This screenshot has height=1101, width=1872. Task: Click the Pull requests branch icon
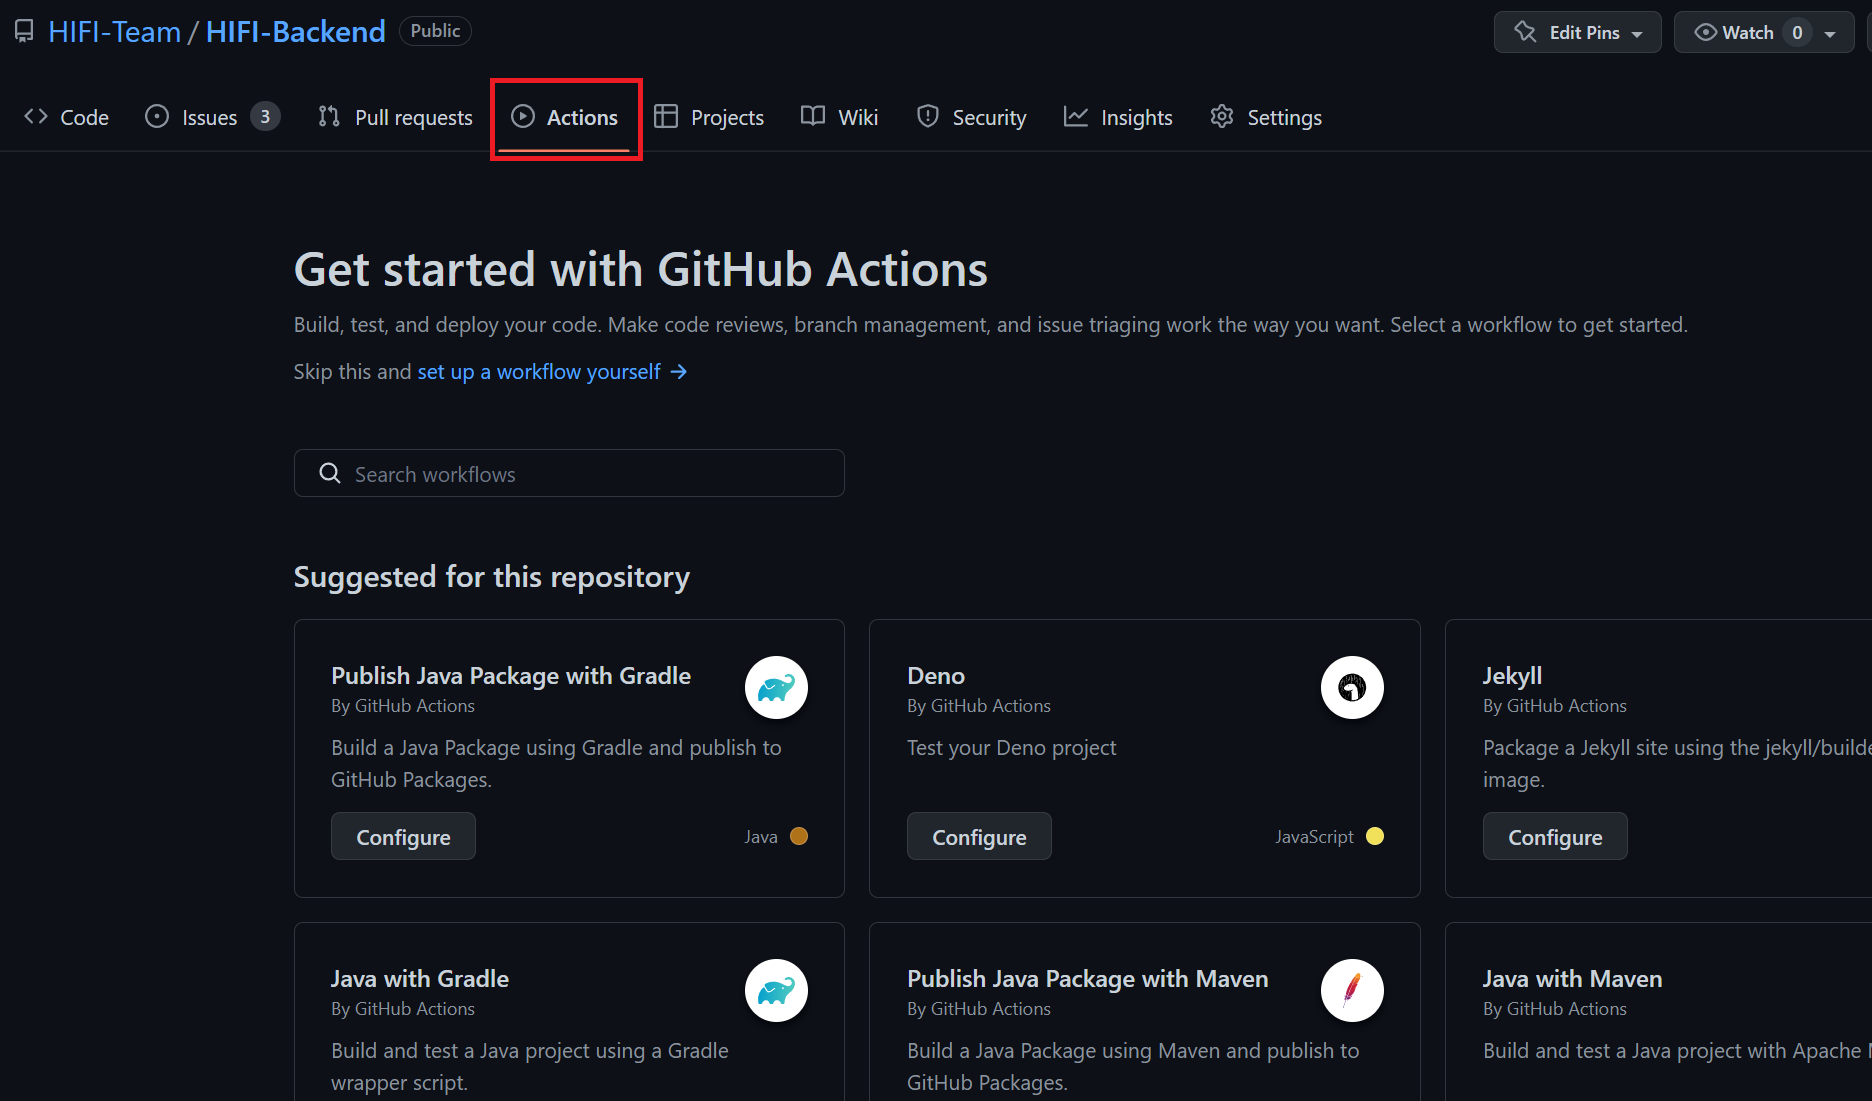click(329, 117)
